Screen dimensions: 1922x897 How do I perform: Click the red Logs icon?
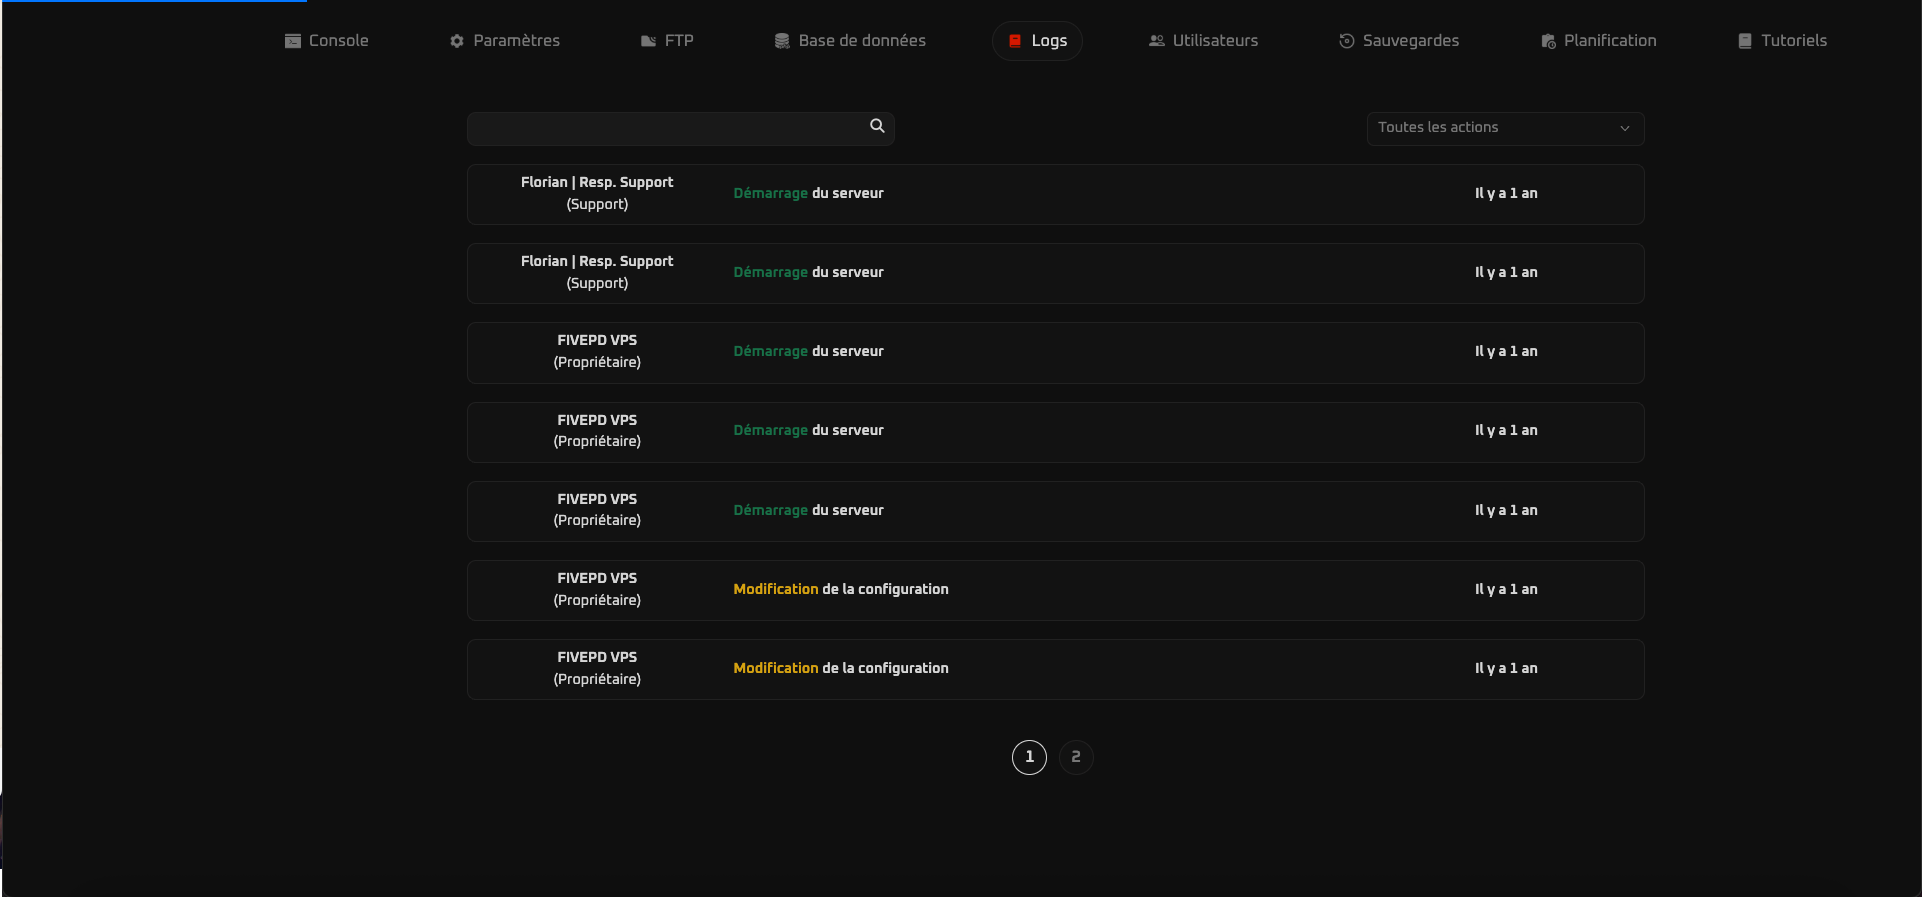[x=1015, y=41]
